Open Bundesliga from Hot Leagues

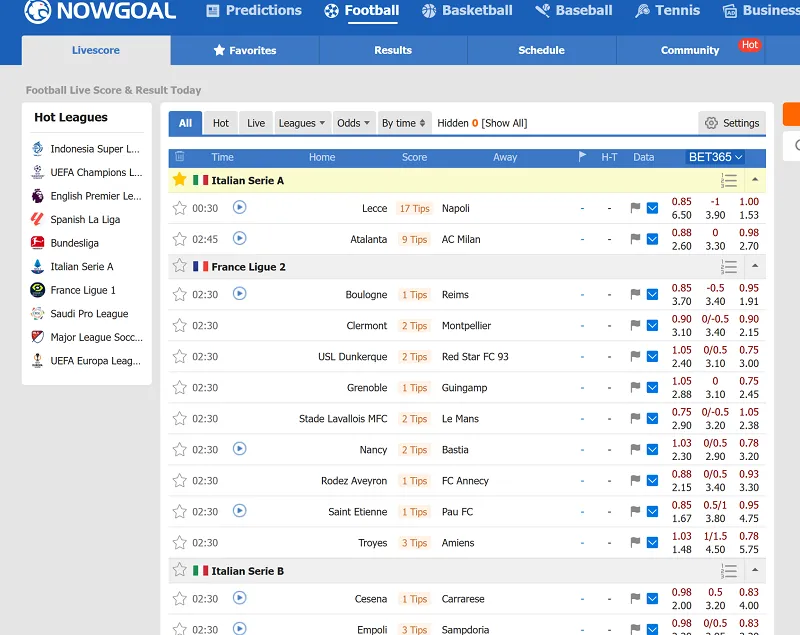76,243
